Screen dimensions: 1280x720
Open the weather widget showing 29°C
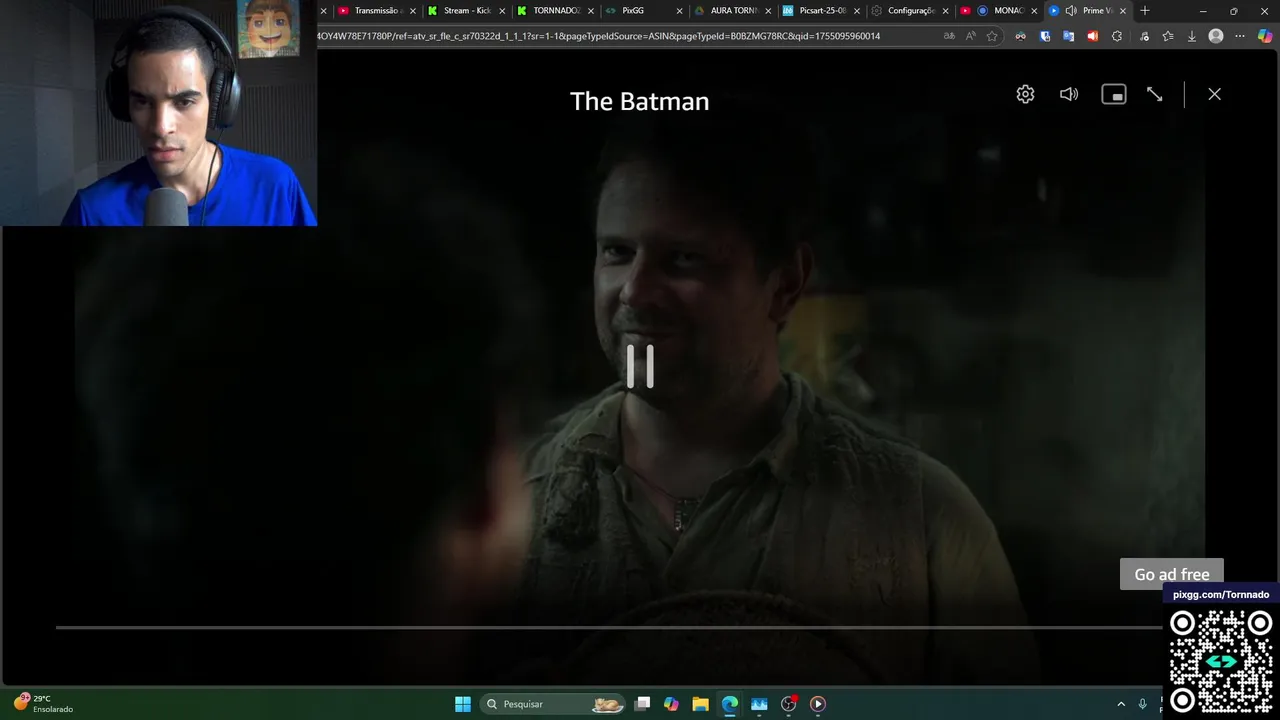coord(43,704)
